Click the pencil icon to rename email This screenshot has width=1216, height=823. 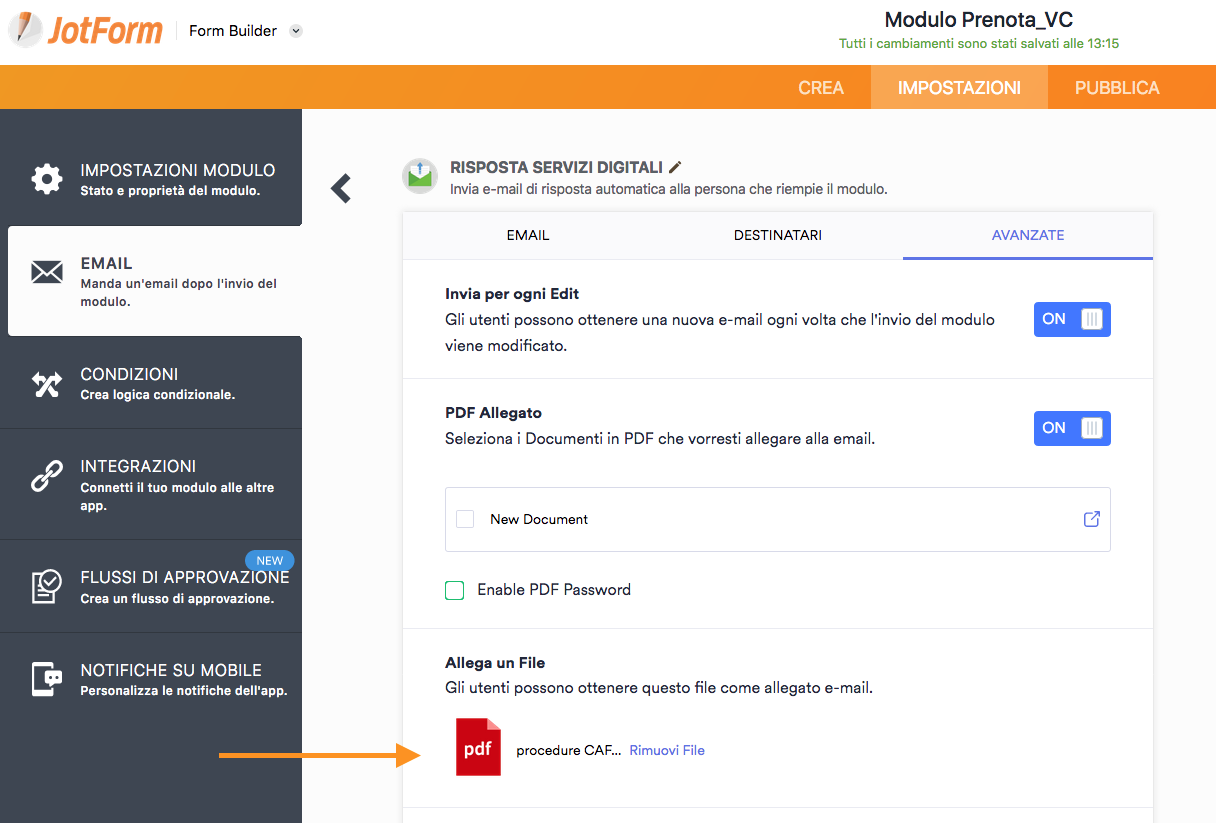(x=676, y=167)
